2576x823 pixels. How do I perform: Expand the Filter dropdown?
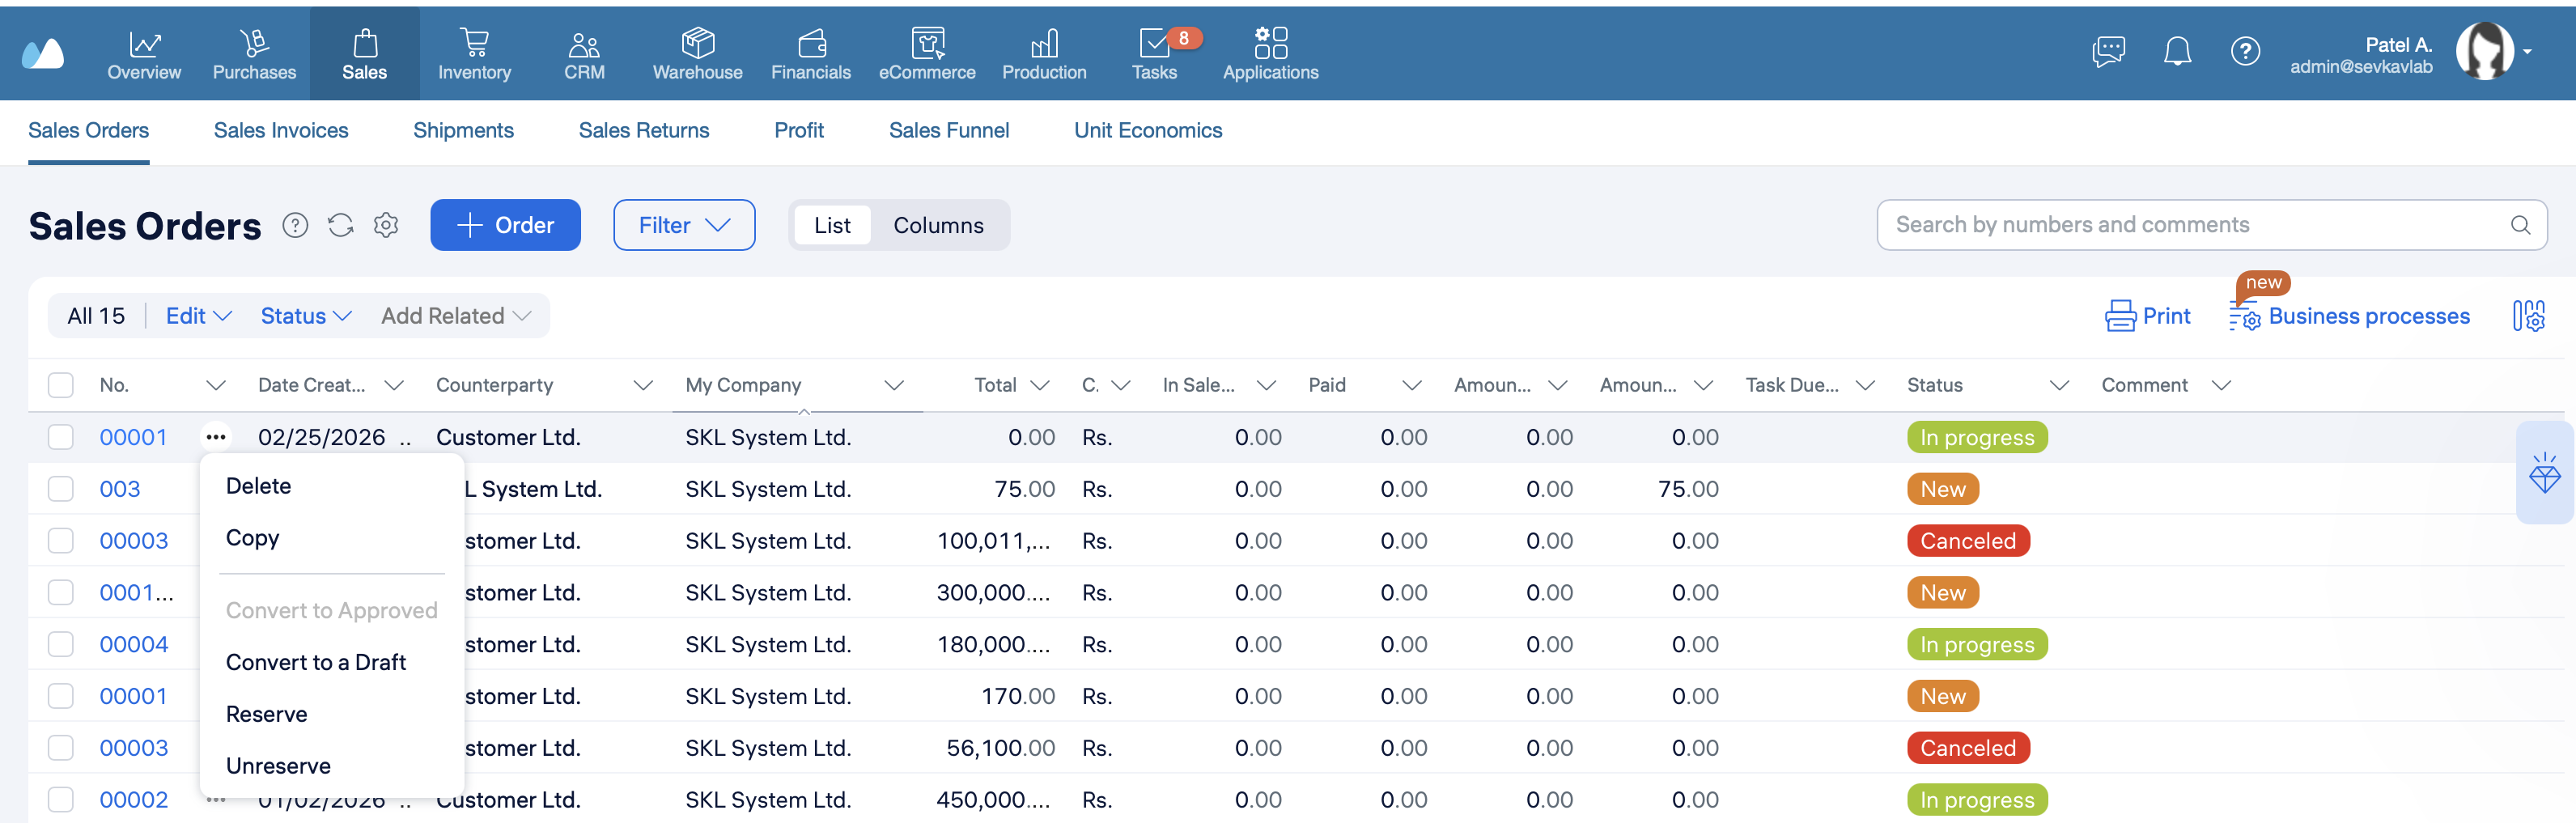coord(684,225)
